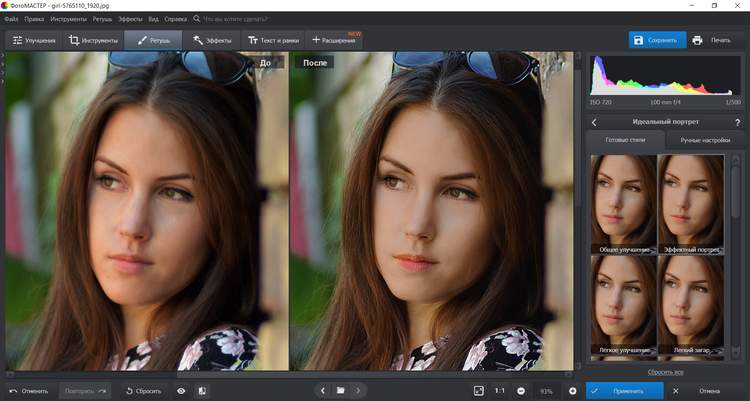Go to previous photo with left arrow
The image size is (750, 401).
[x=321, y=390]
